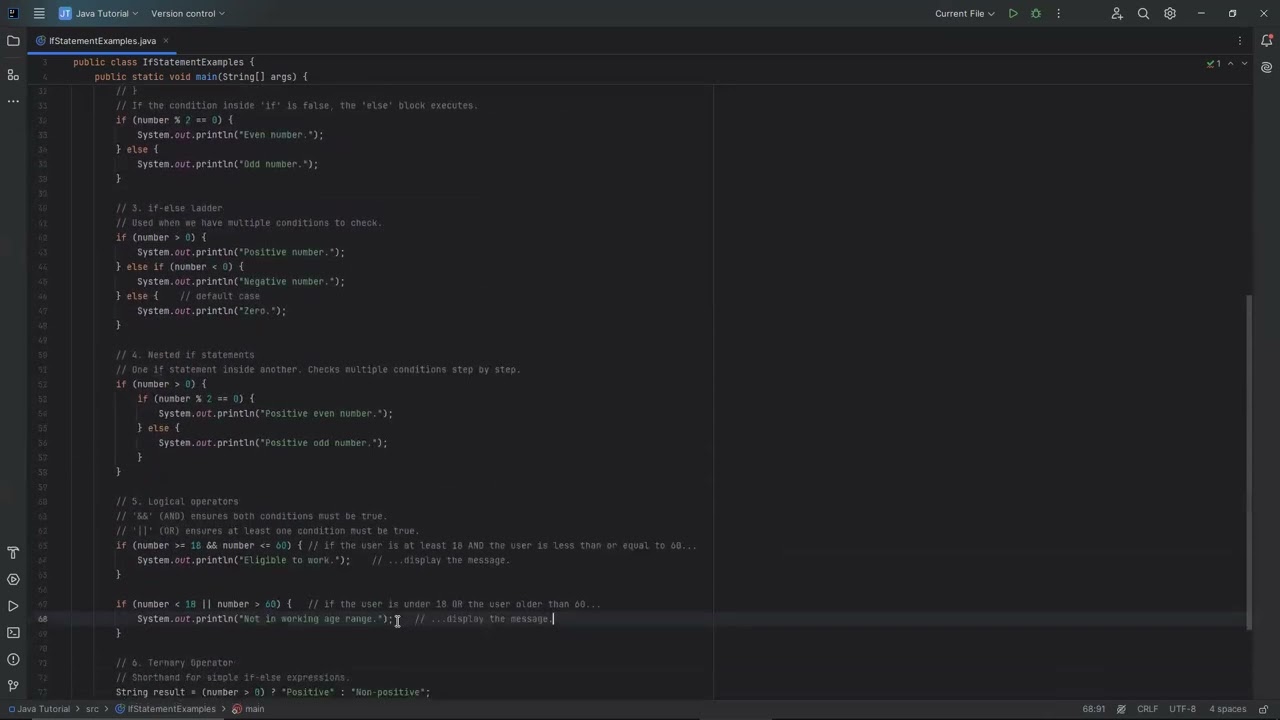The image size is (1280, 720).
Task: Show more tool windows ellipsis
Action: tap(13, 101)
